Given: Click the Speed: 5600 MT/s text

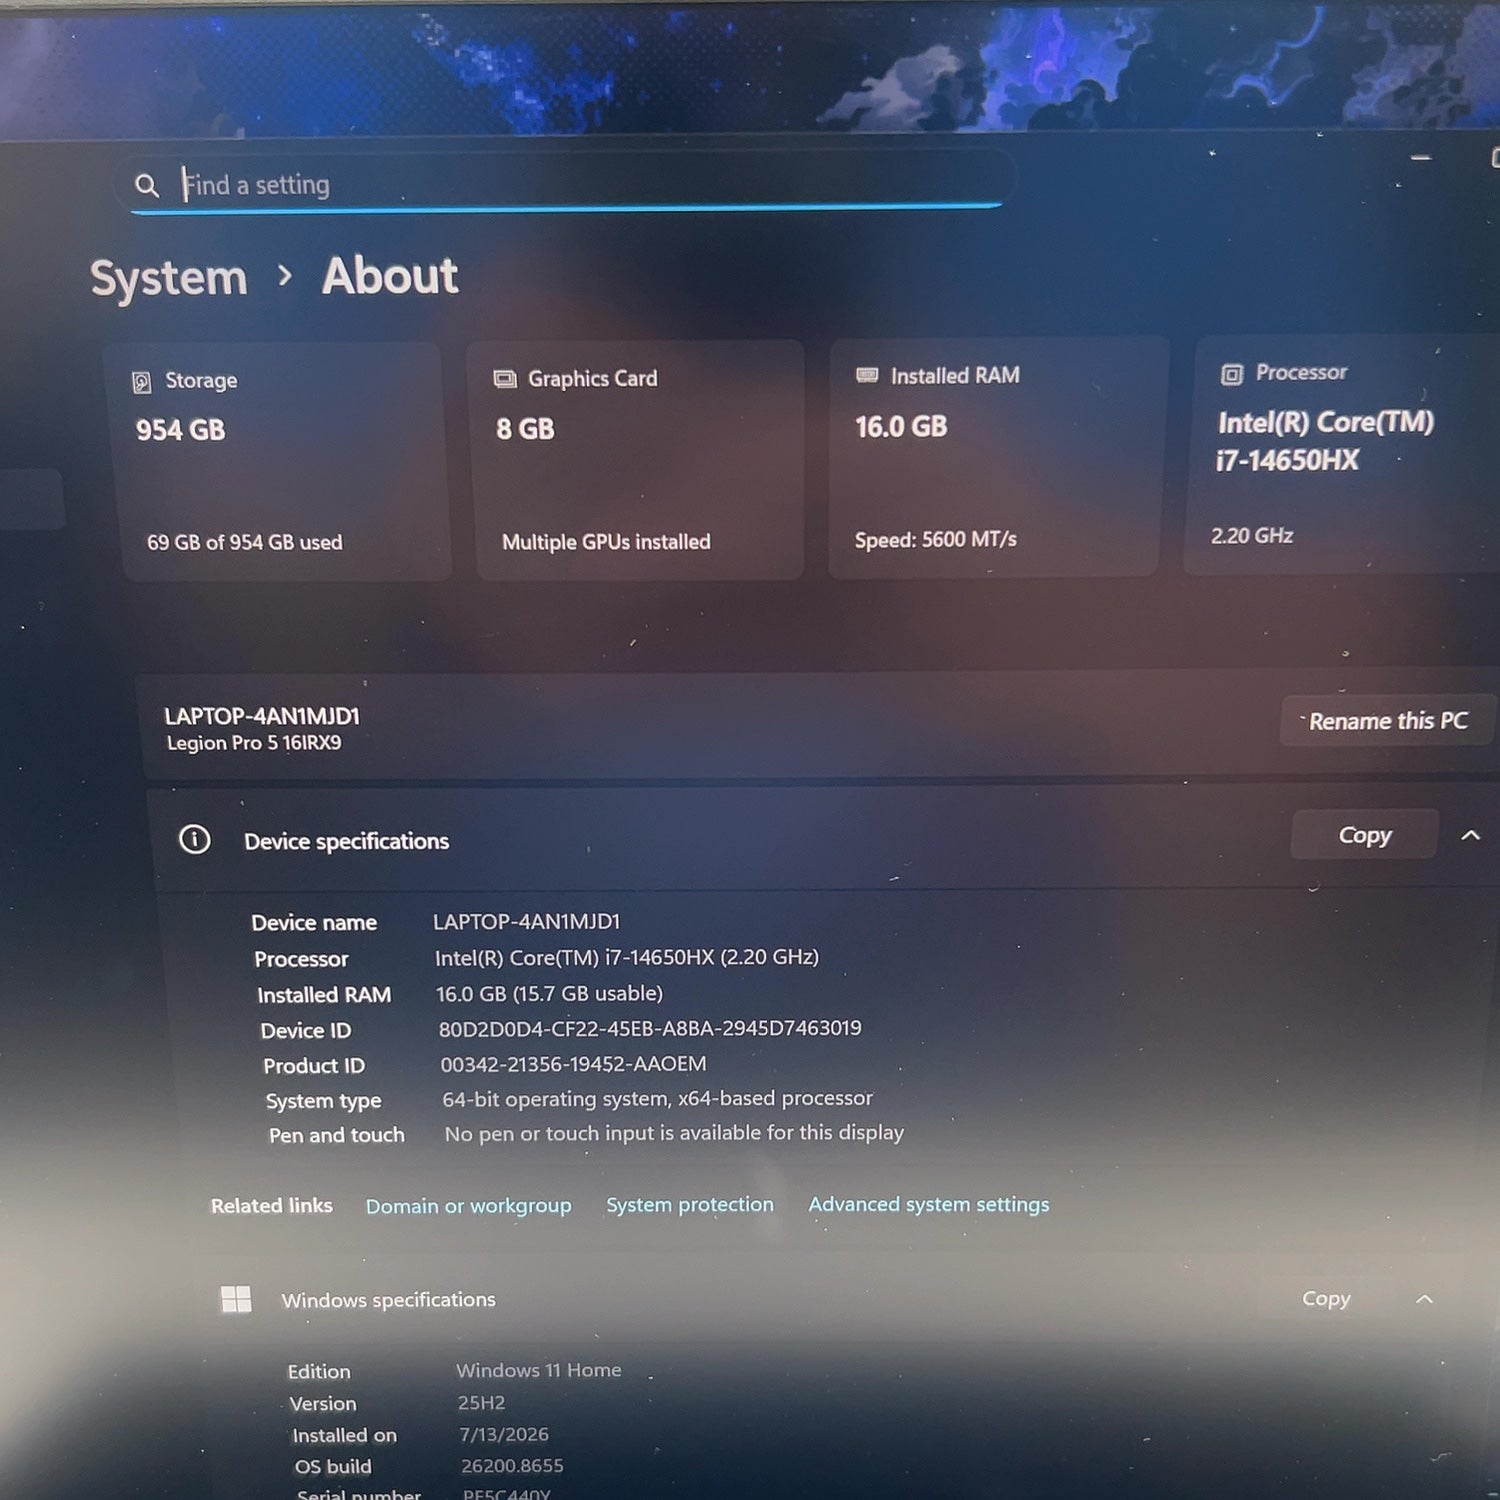Looking at the screenshot, I should [x=936, y=540].
